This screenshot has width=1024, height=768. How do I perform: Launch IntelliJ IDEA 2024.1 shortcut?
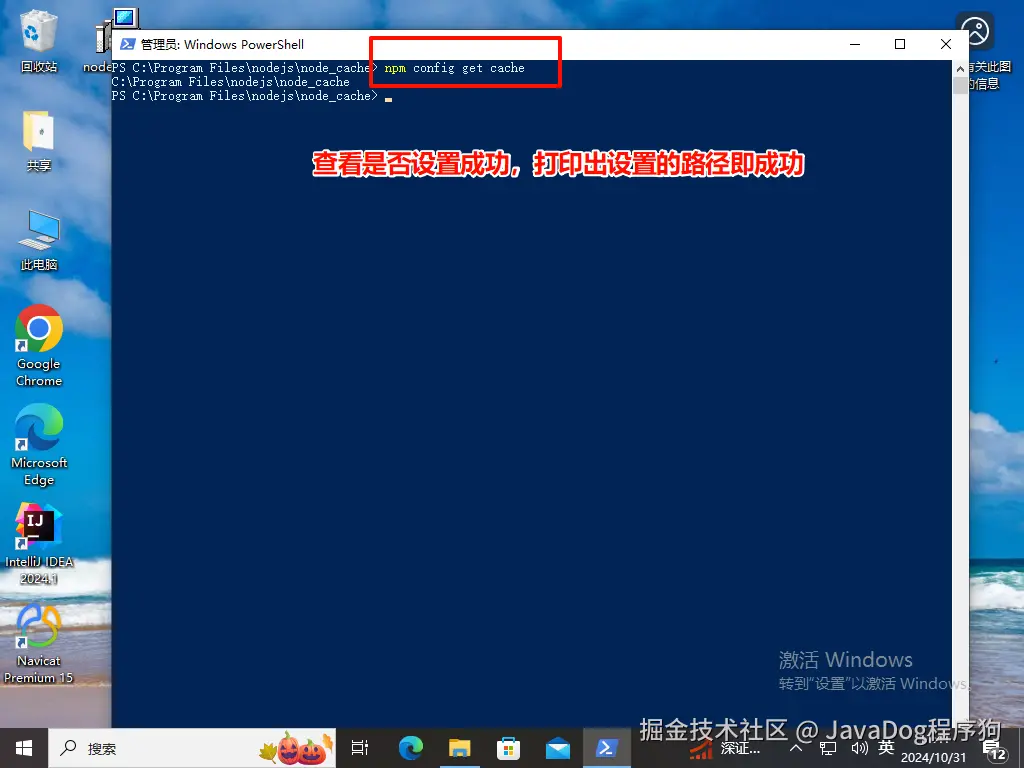pyautogui.click(x=39, y=545)
